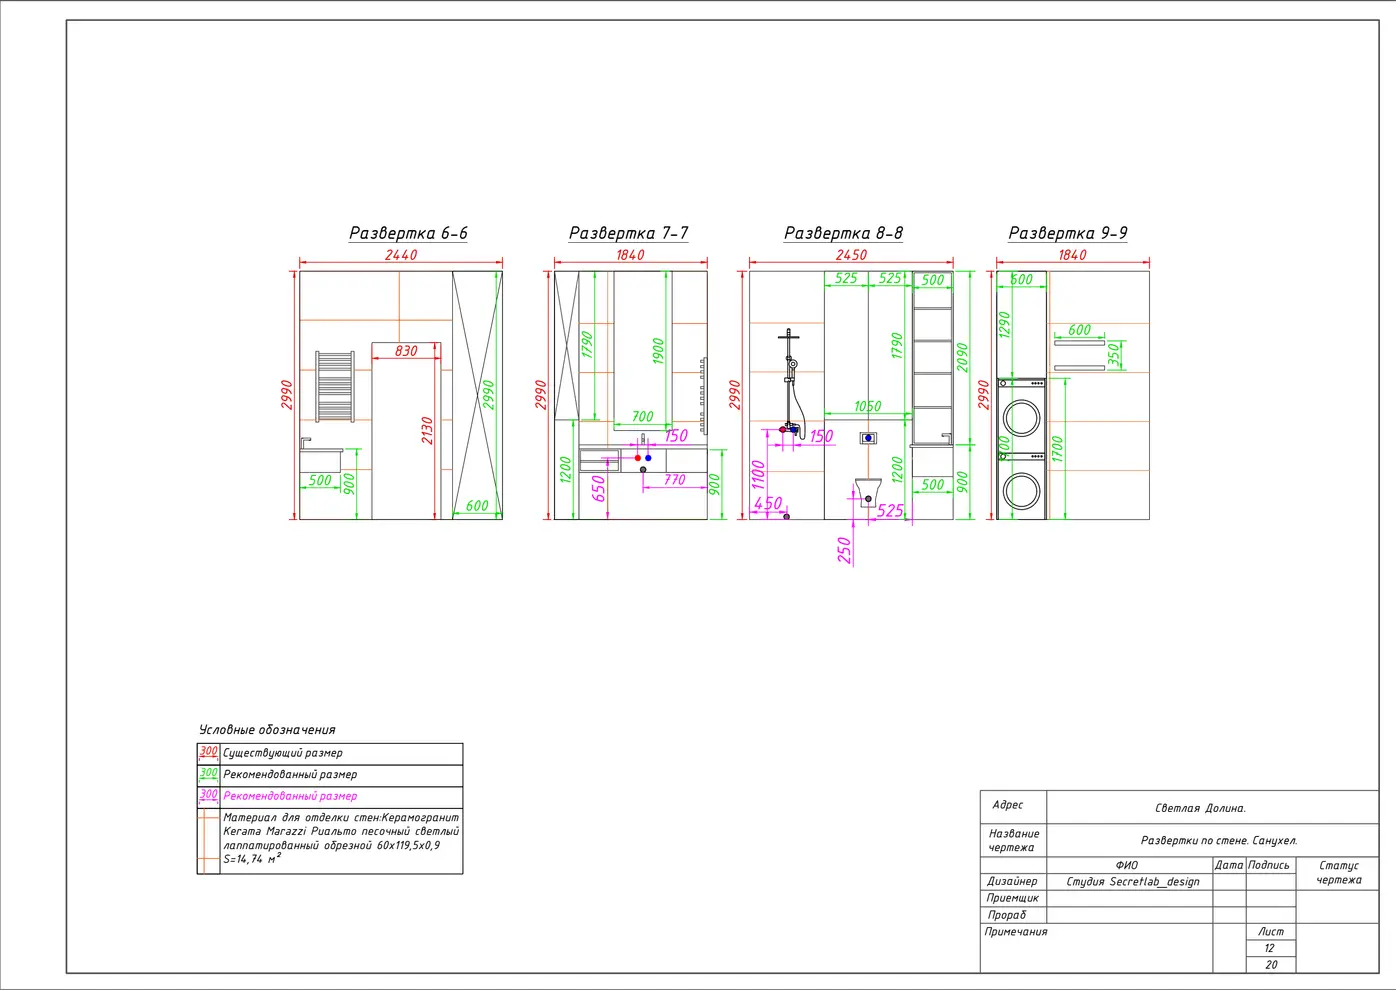Screen dimensions: 1400x990
Task: Click the shower column drawing
Action: point(790,382)
